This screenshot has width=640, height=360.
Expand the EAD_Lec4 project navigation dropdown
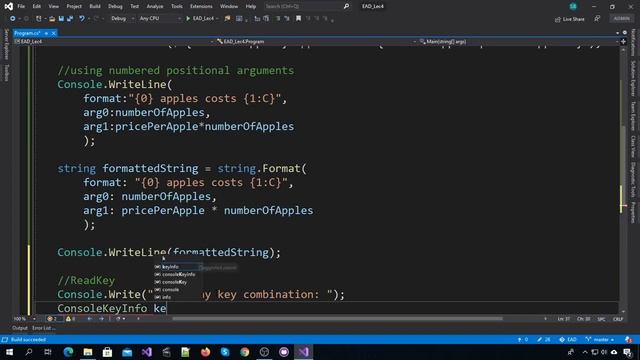pos(212,42)
